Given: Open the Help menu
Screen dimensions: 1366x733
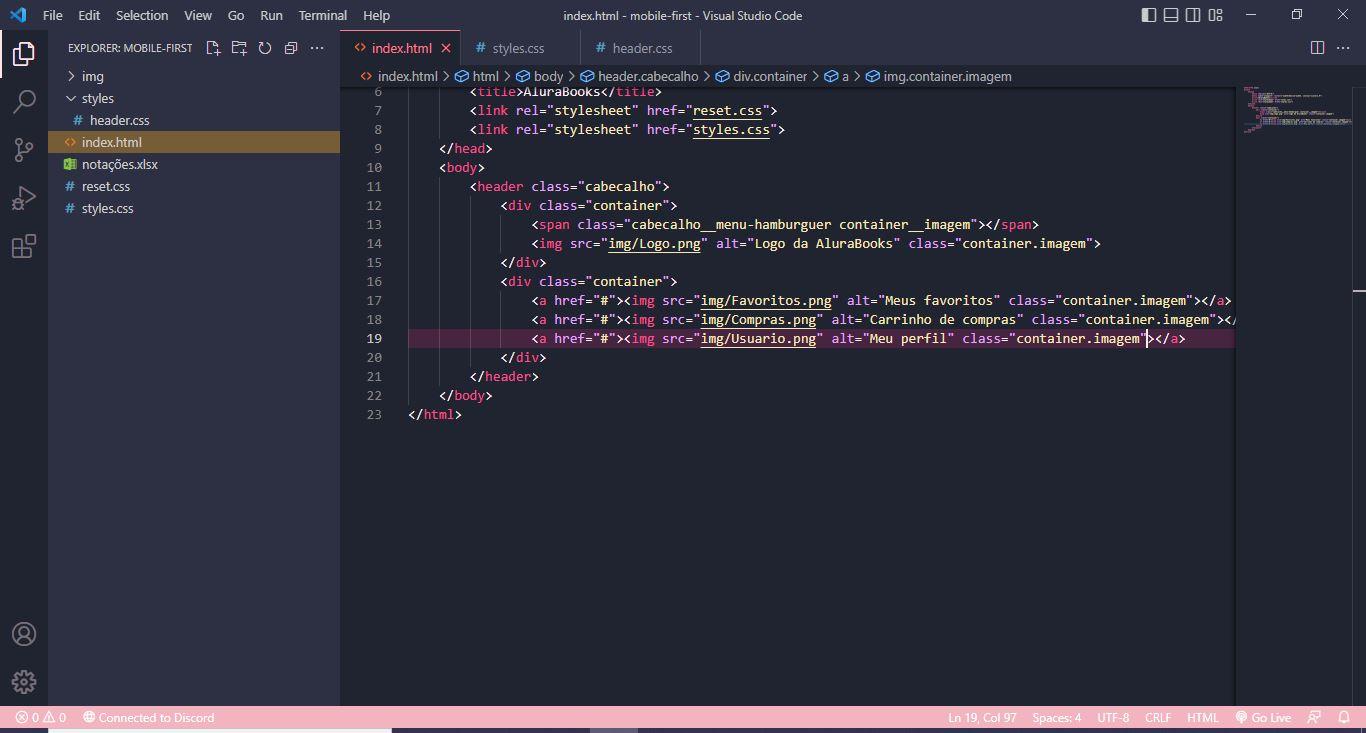Looking at the screenshot, I should 377,15.
